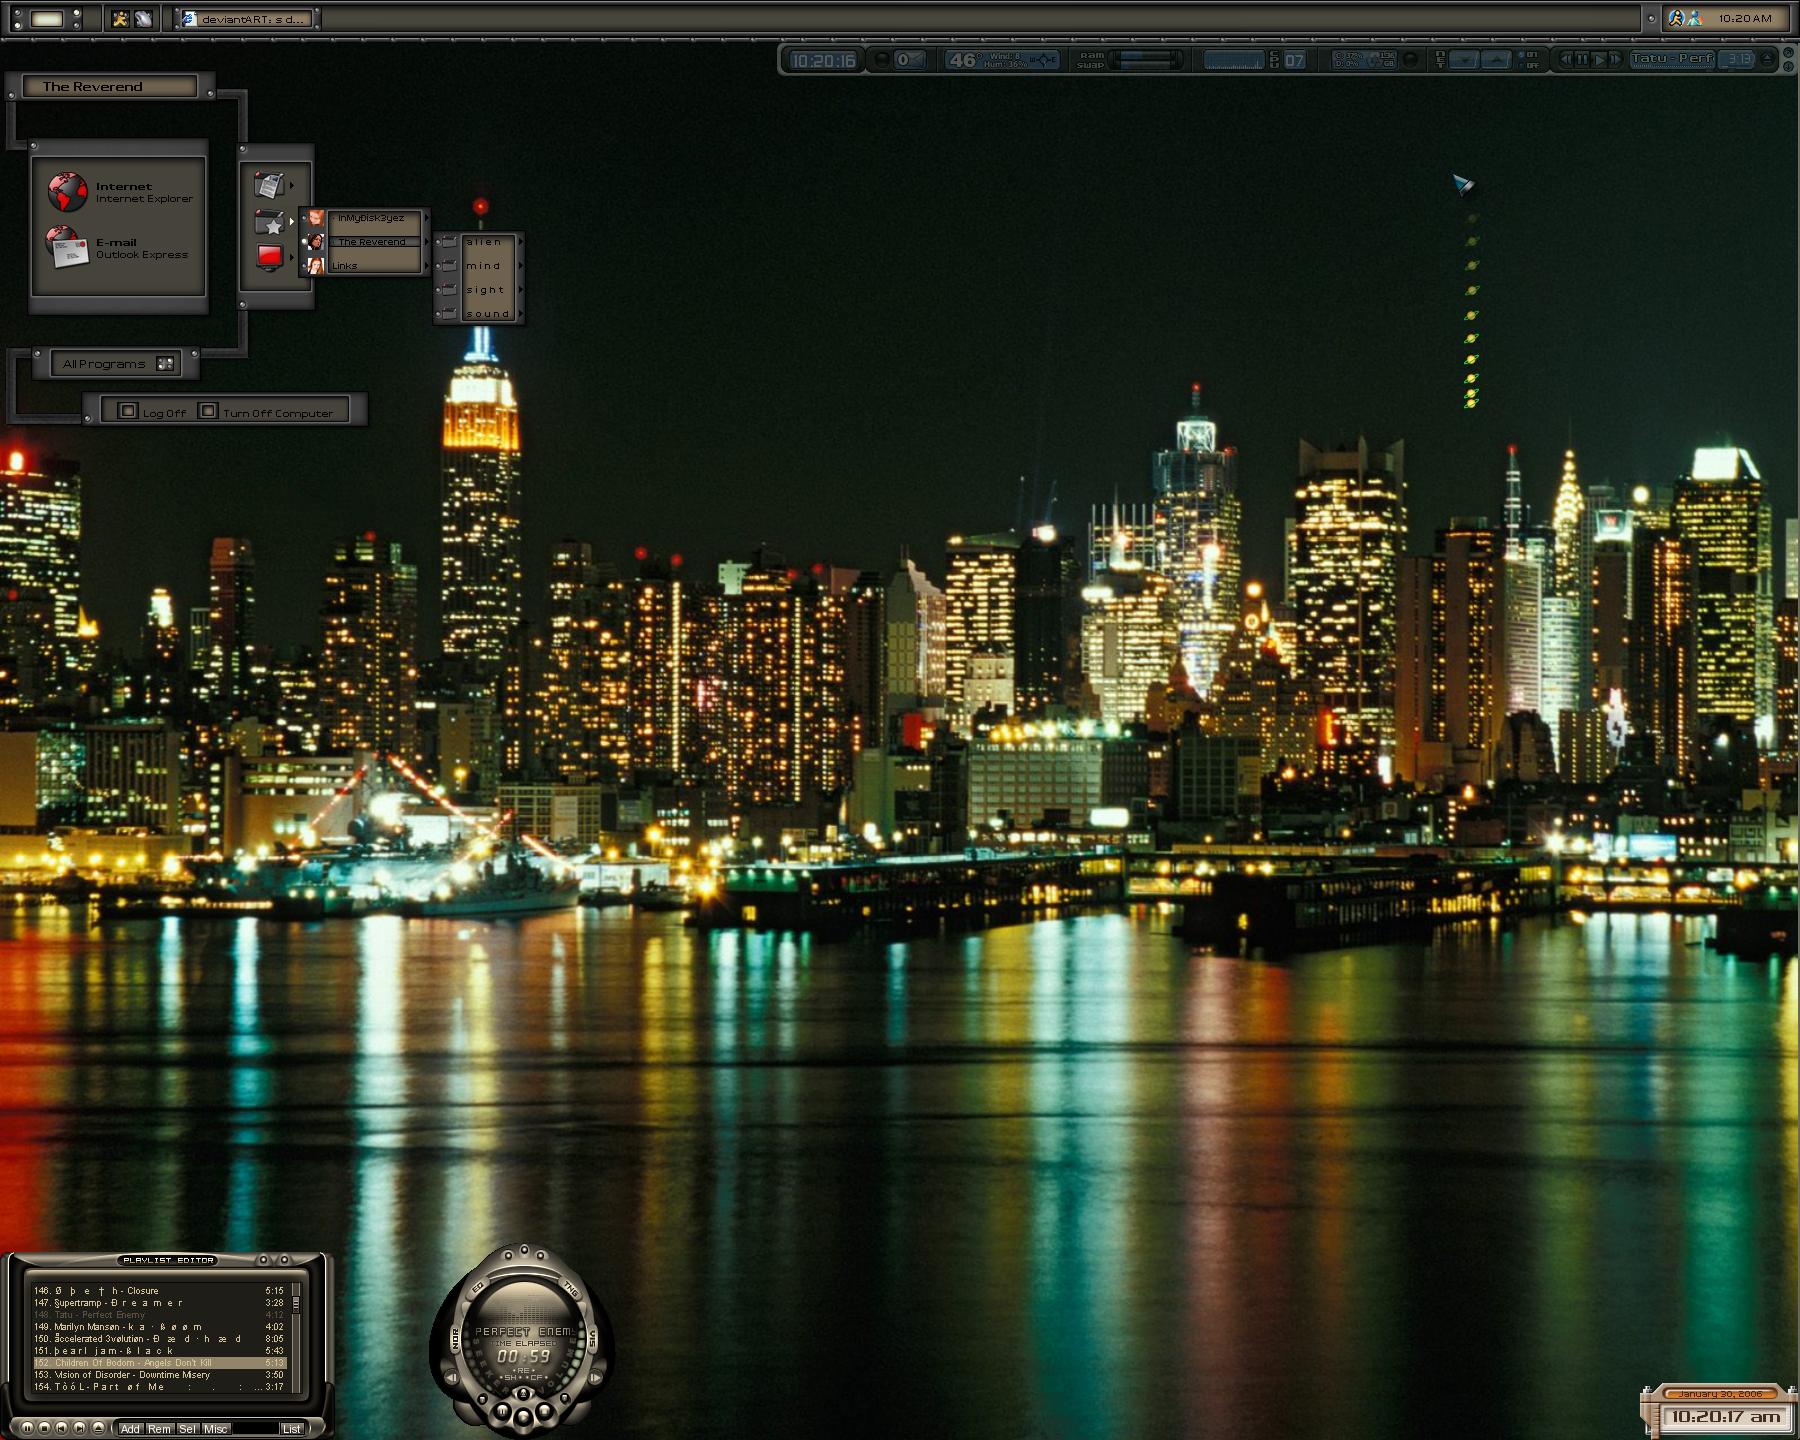Image resolution: width=1800 pixels, height=1440 pixels.
Task: Open the favorites star folder icon
Action: [x=270, y=221]
